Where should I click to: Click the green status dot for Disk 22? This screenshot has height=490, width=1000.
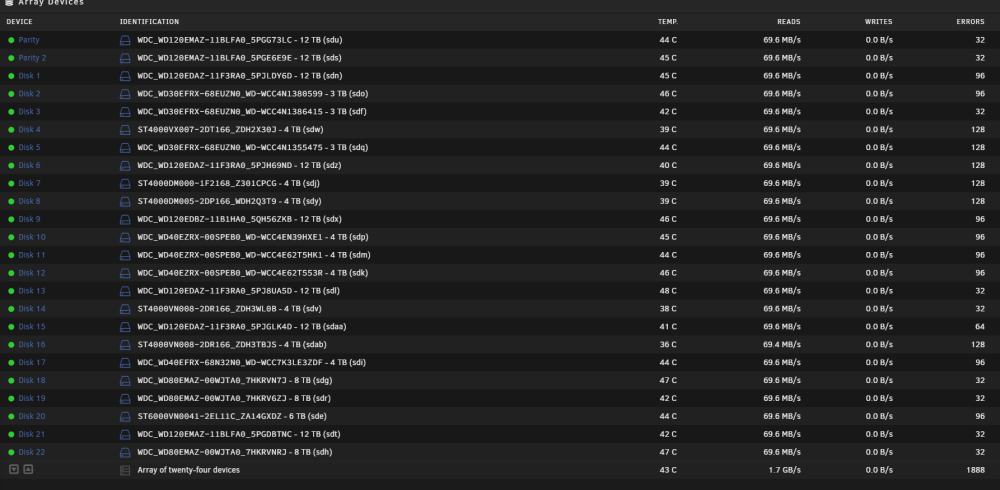(11, 452)
